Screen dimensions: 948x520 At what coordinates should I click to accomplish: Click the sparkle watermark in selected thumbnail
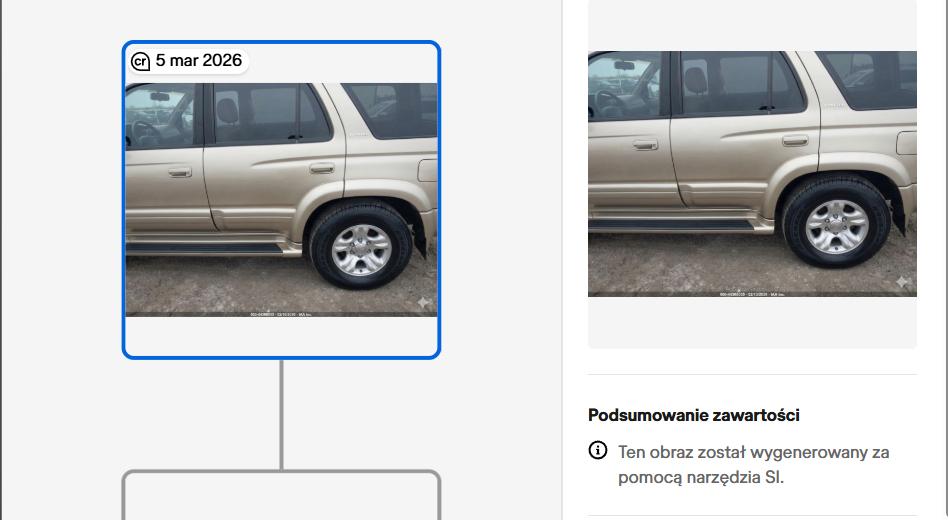click(424, 302)
